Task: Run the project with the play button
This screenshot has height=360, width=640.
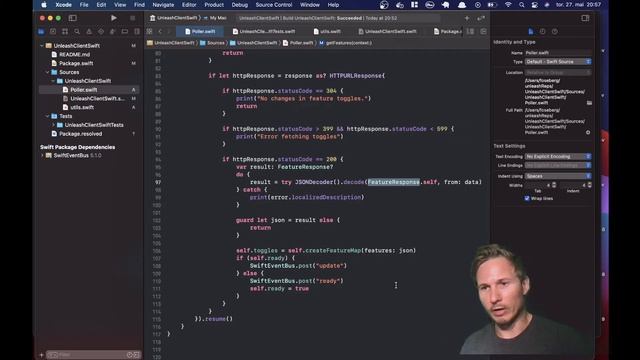Action: pyautogui.click(x=113, y=18)
